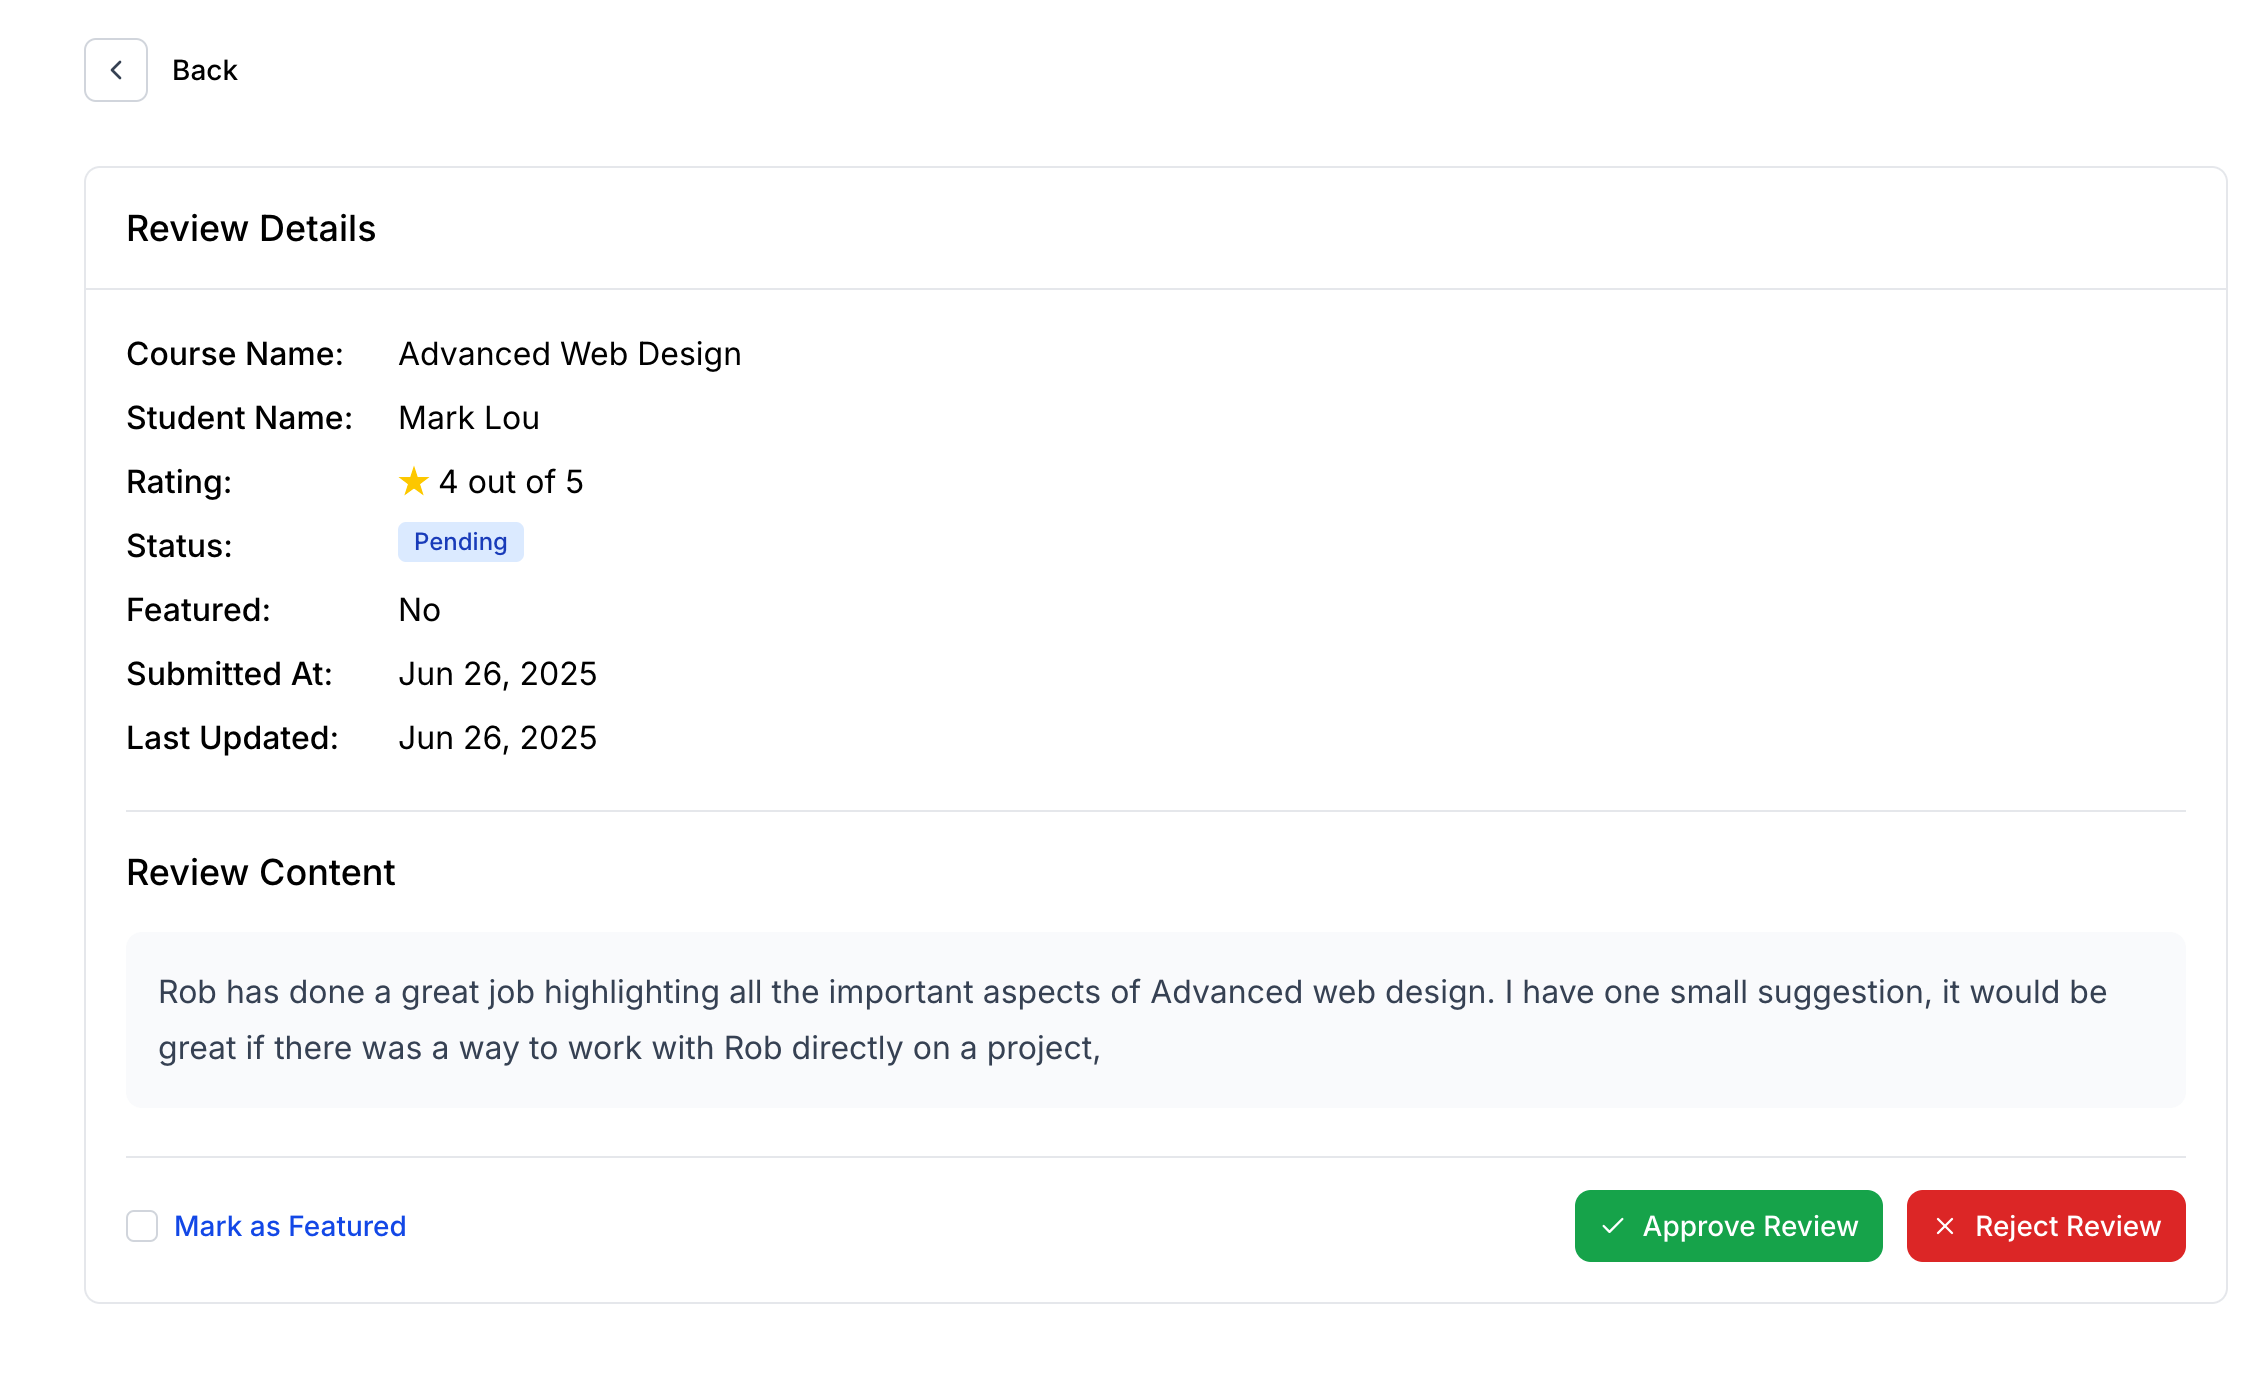Click the student name Mark Lou
Image resolution: width=2268 pixels, height=1400 pixels.
(469, 418)
